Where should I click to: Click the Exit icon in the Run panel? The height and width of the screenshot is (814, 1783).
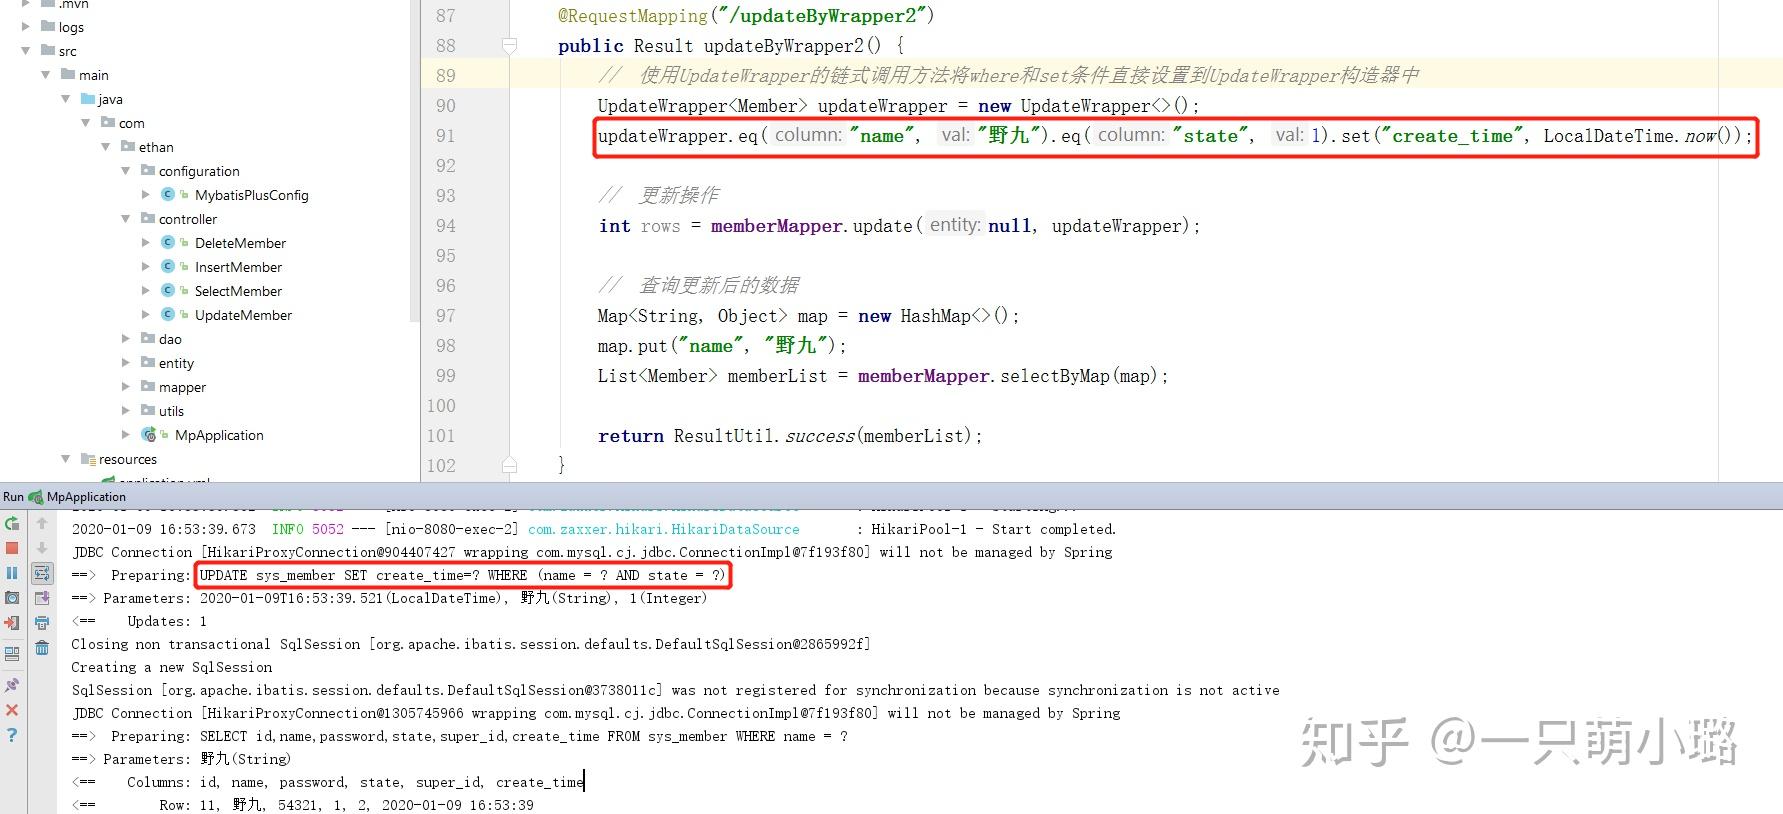12,623
